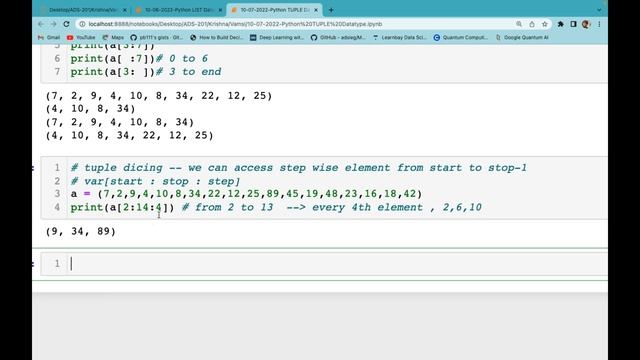Open the Maps bookmark
Viewport: 640px width, 360px height.
pos(113,38)
